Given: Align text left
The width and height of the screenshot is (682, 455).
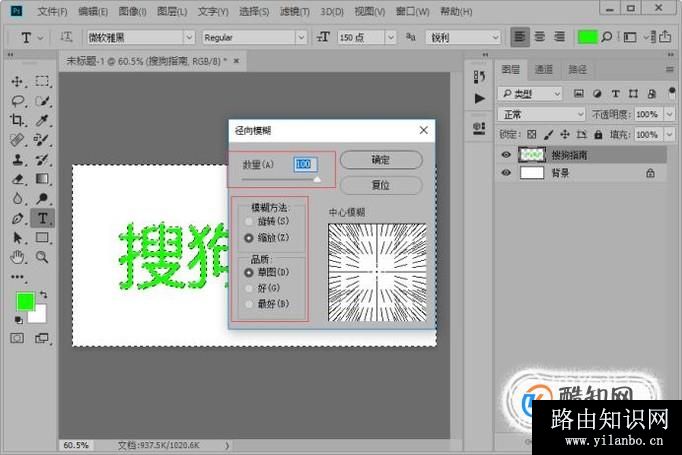Looking at the screenshot, I should (x=520, y=37).
